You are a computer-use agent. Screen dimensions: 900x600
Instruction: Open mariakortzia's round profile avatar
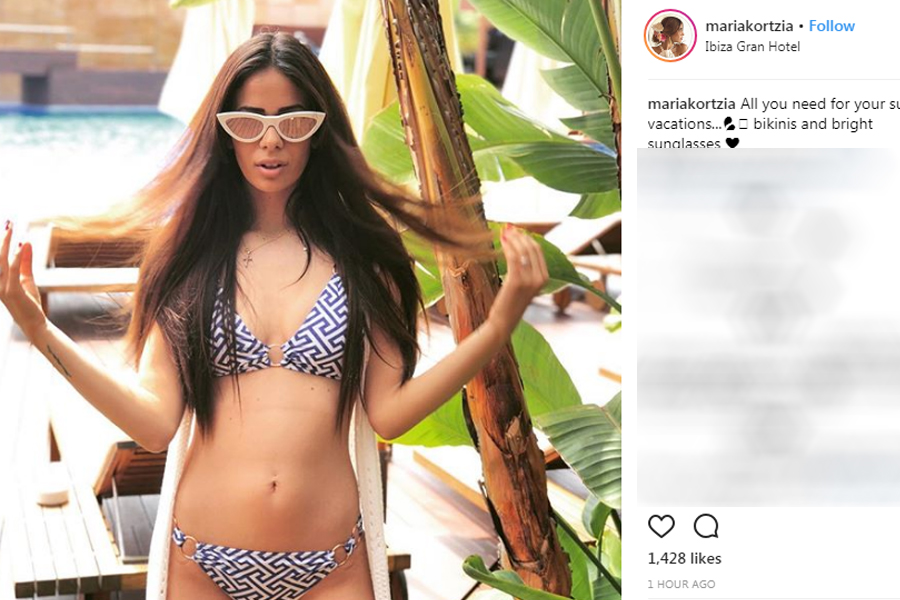pyautogui.click(x=670, y=35)
